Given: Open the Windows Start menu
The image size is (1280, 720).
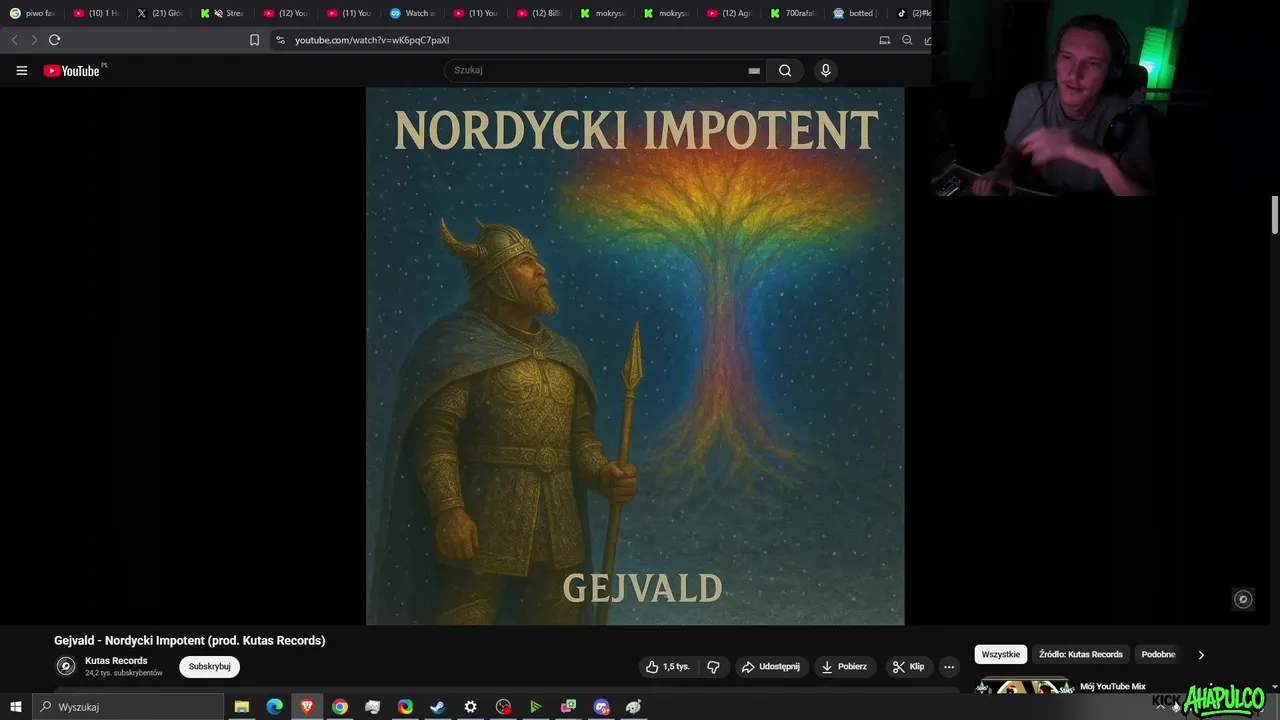Looking at the screenshot, I should tap(15, 707).
